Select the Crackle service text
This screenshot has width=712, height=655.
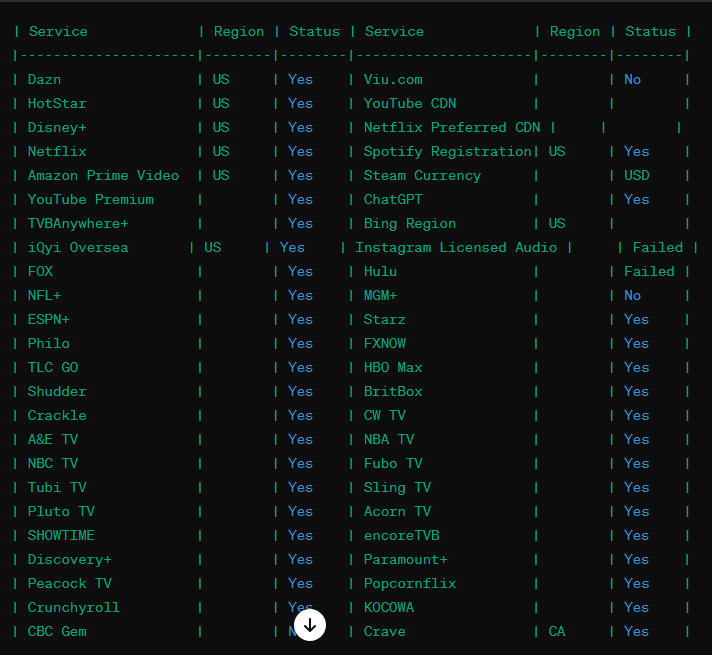(x=57, y=416)
